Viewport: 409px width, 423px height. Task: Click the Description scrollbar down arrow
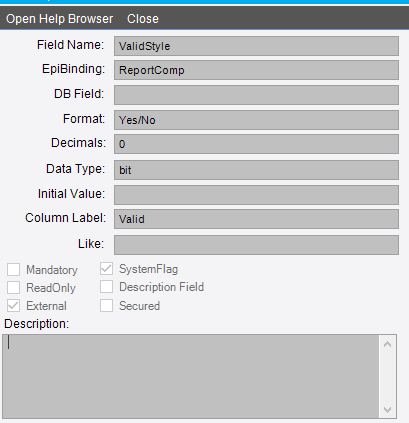pos(387,409)
